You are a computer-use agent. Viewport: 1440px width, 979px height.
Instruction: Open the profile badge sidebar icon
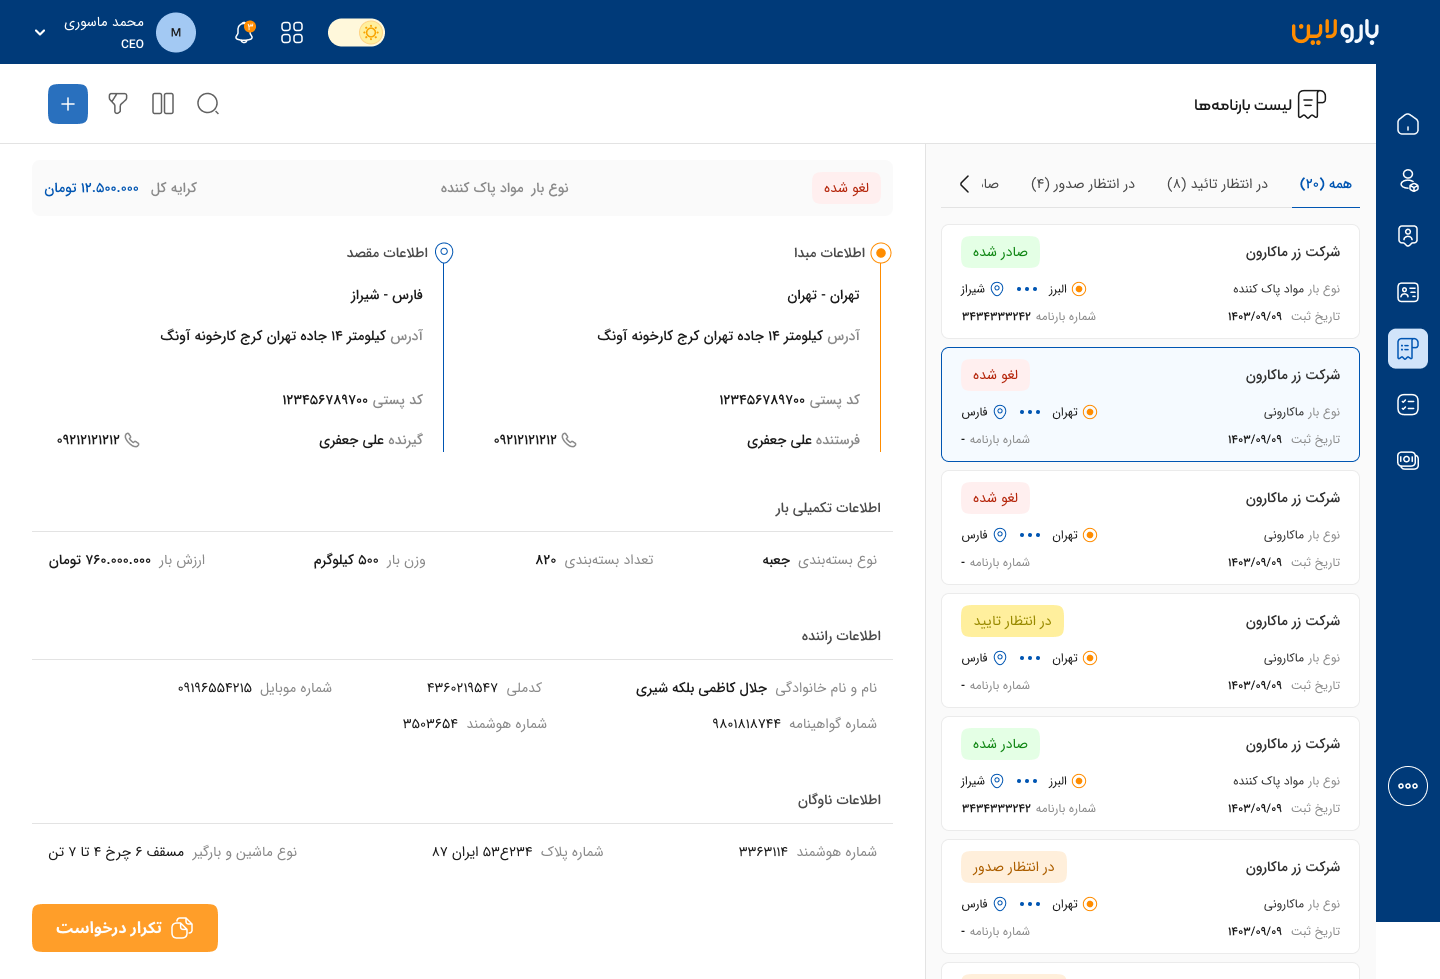[x=1408, y=236]
